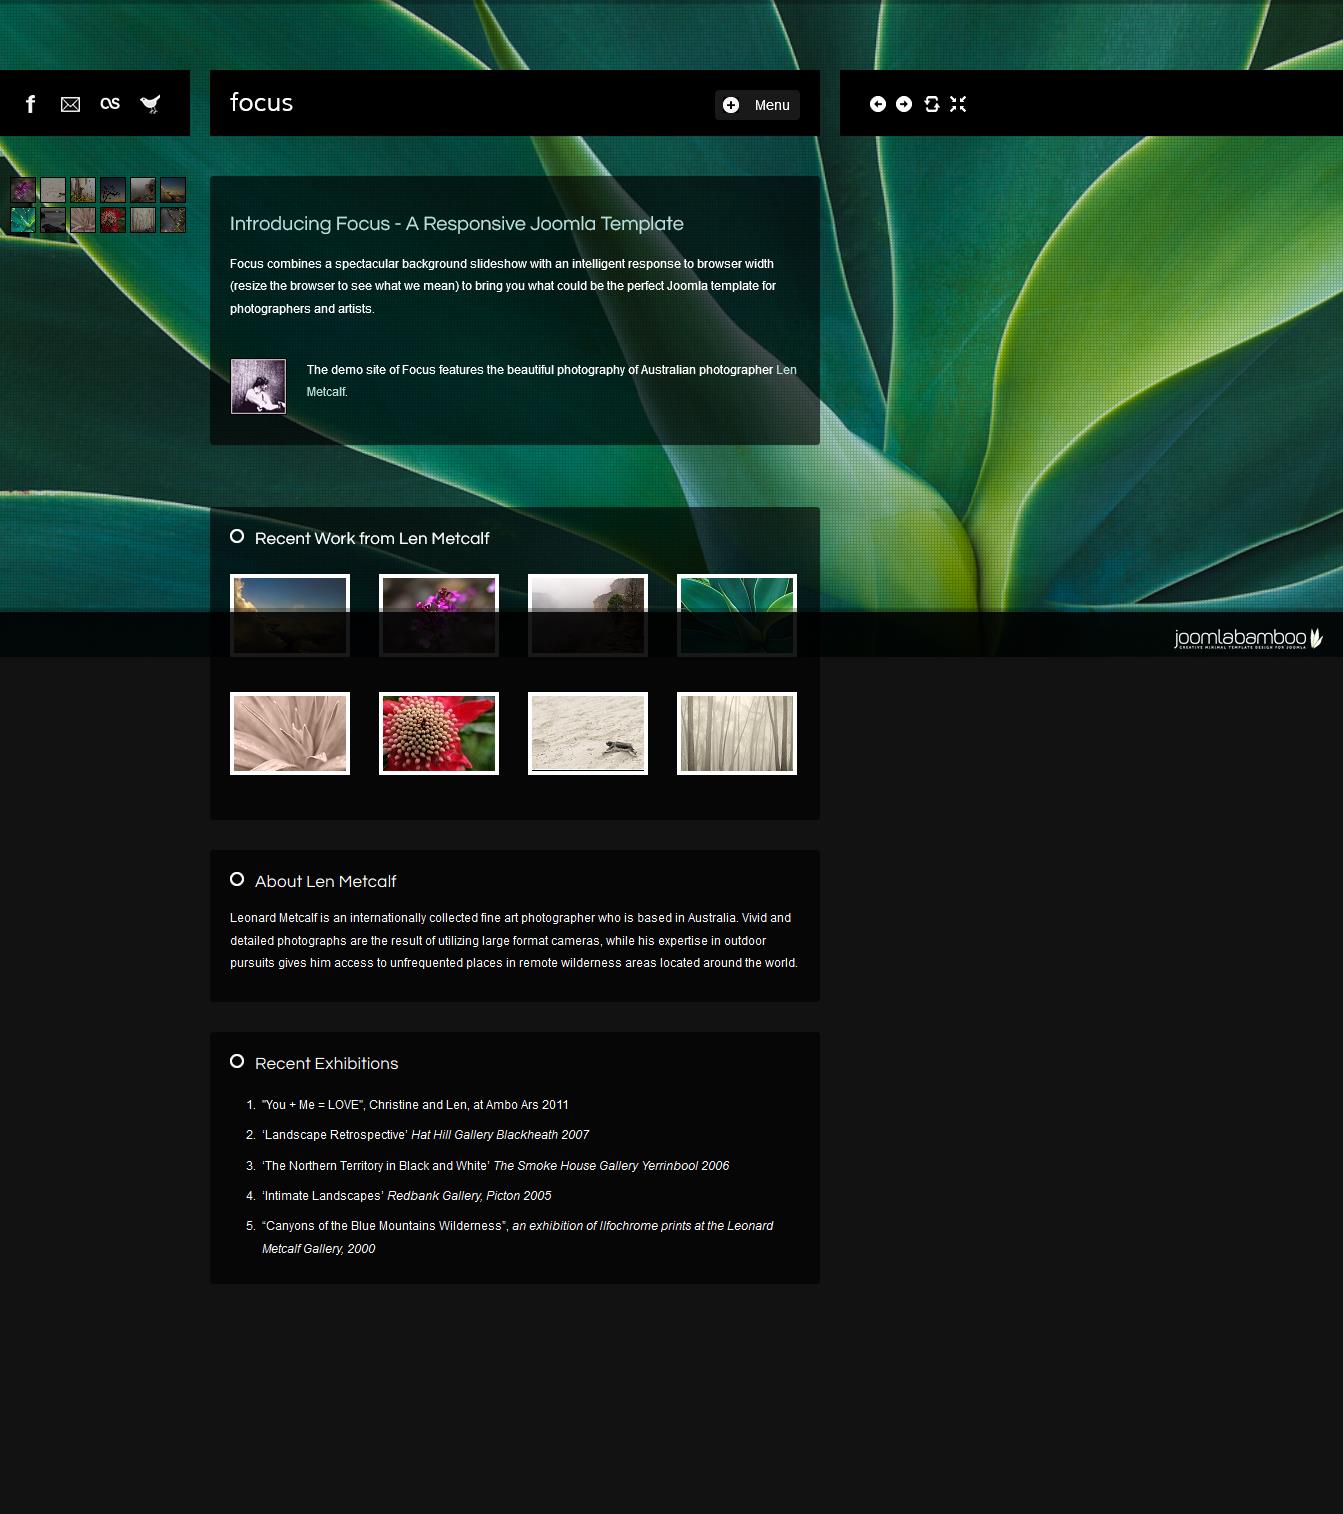Select small dark rocky shoreline thumbnail

pos(53,220)
